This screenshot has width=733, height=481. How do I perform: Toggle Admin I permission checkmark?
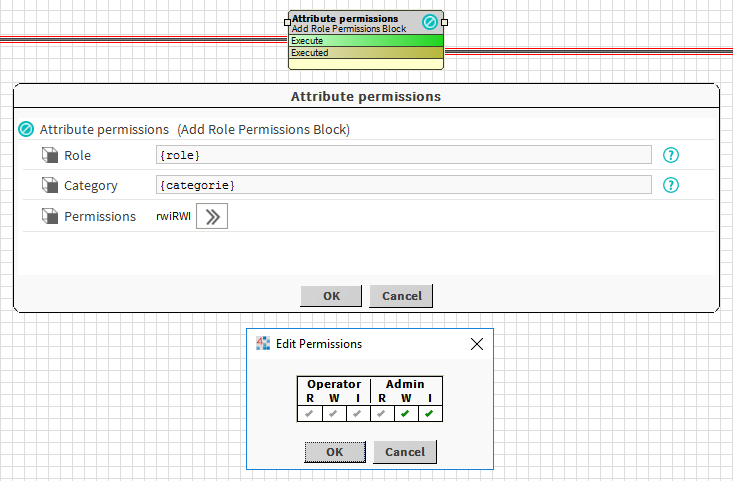[x=429, y=413]
